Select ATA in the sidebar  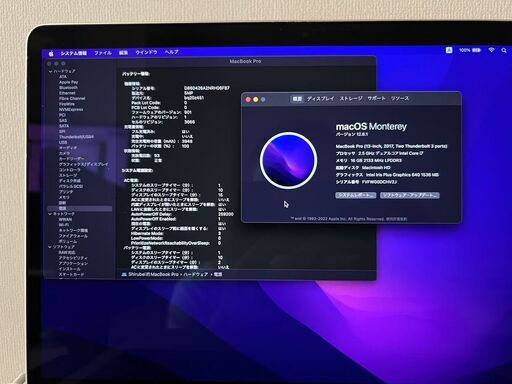(63, 77)
